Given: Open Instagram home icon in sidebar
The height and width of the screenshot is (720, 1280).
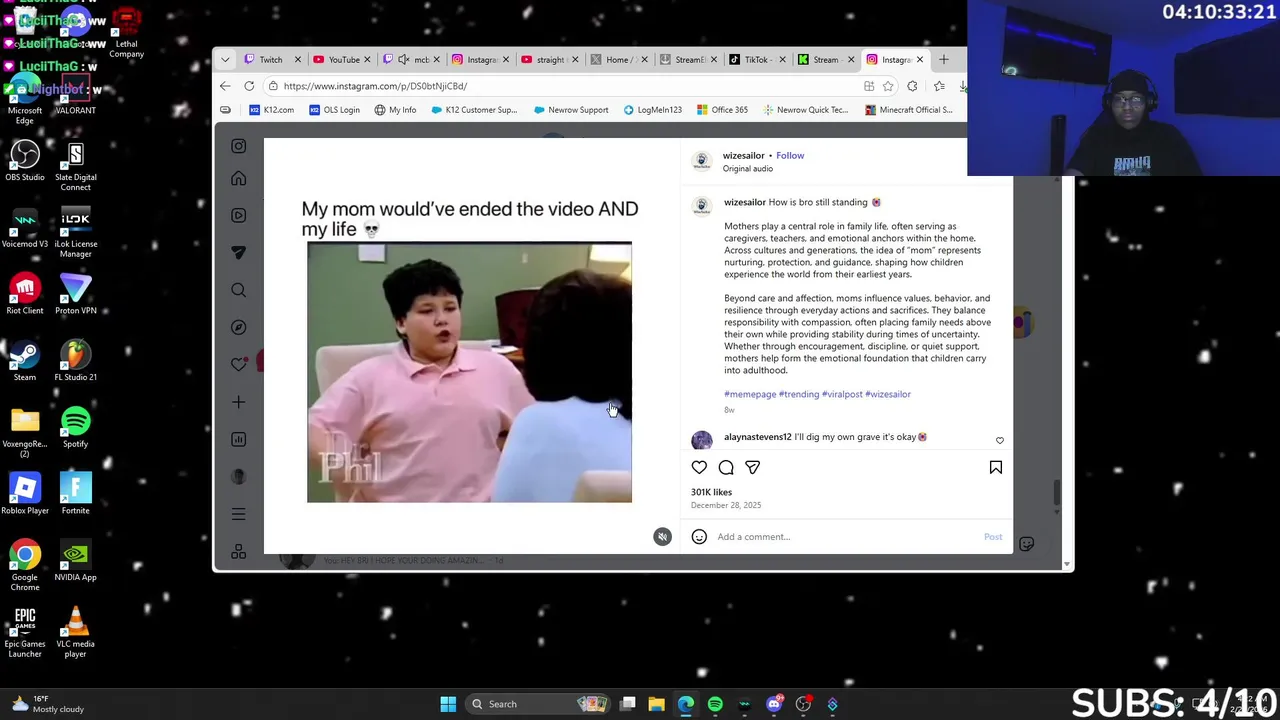Looking at the screenshot, I should coord(238,178).
